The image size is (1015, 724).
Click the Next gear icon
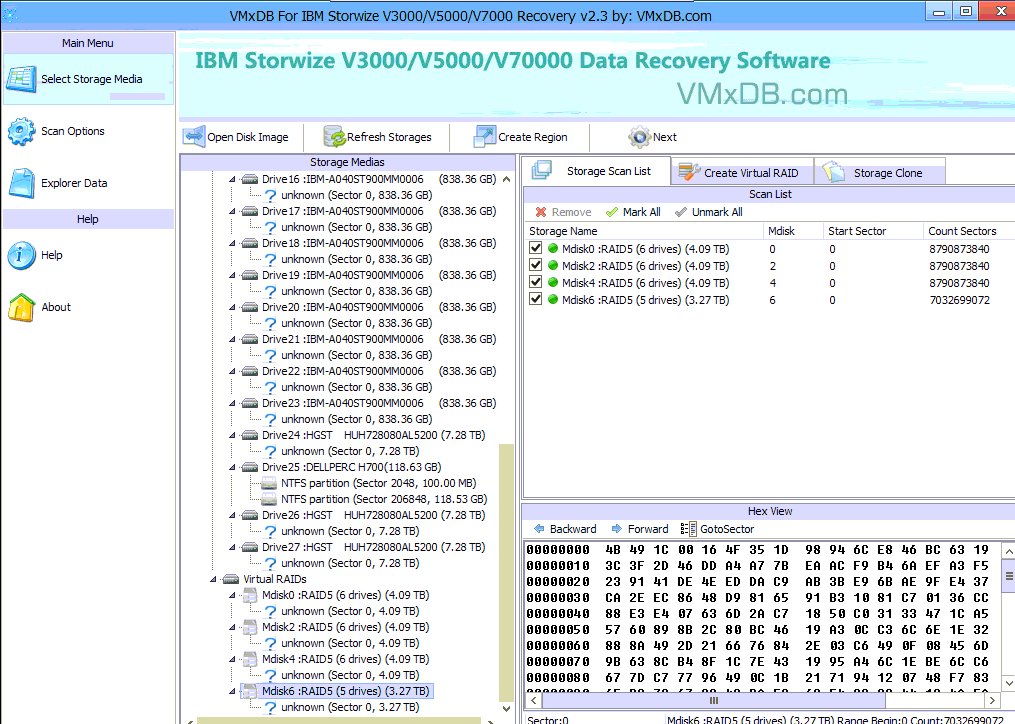(x=640, y=137)
